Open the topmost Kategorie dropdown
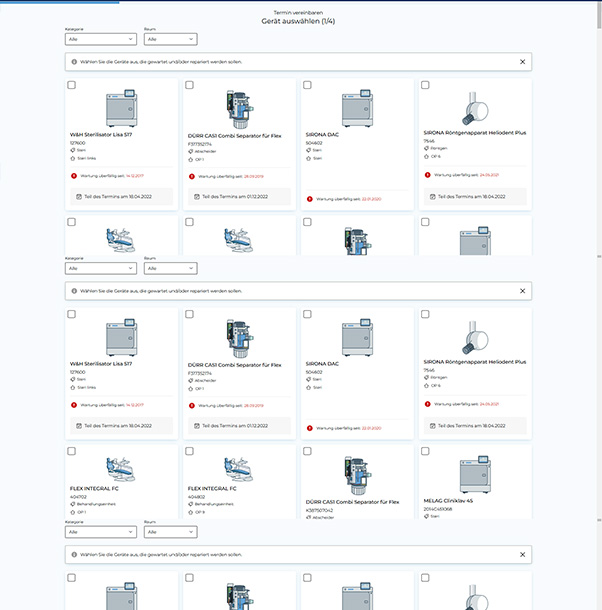This screenshot has width=602, height=610. (x=101, y=39)
